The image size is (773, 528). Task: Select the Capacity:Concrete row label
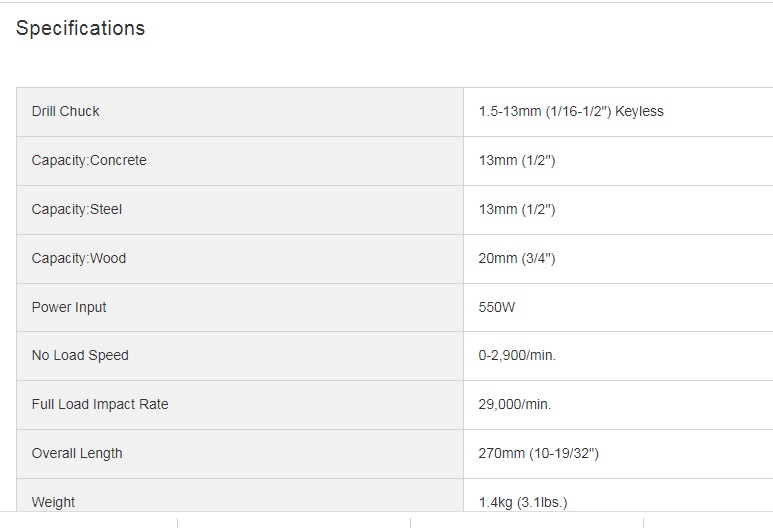89,160
